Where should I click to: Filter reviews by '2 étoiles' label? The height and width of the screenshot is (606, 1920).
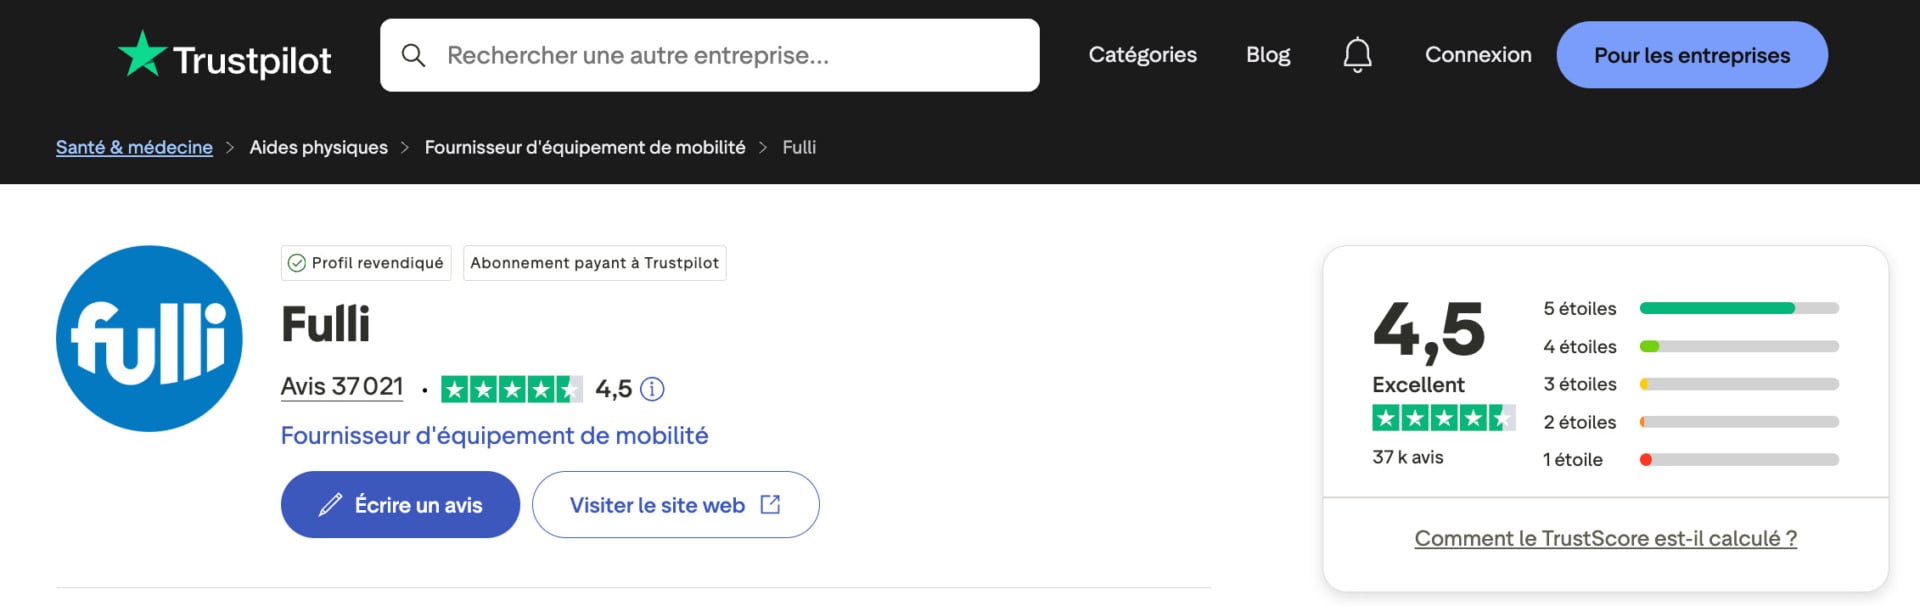tap(1580, 422)
